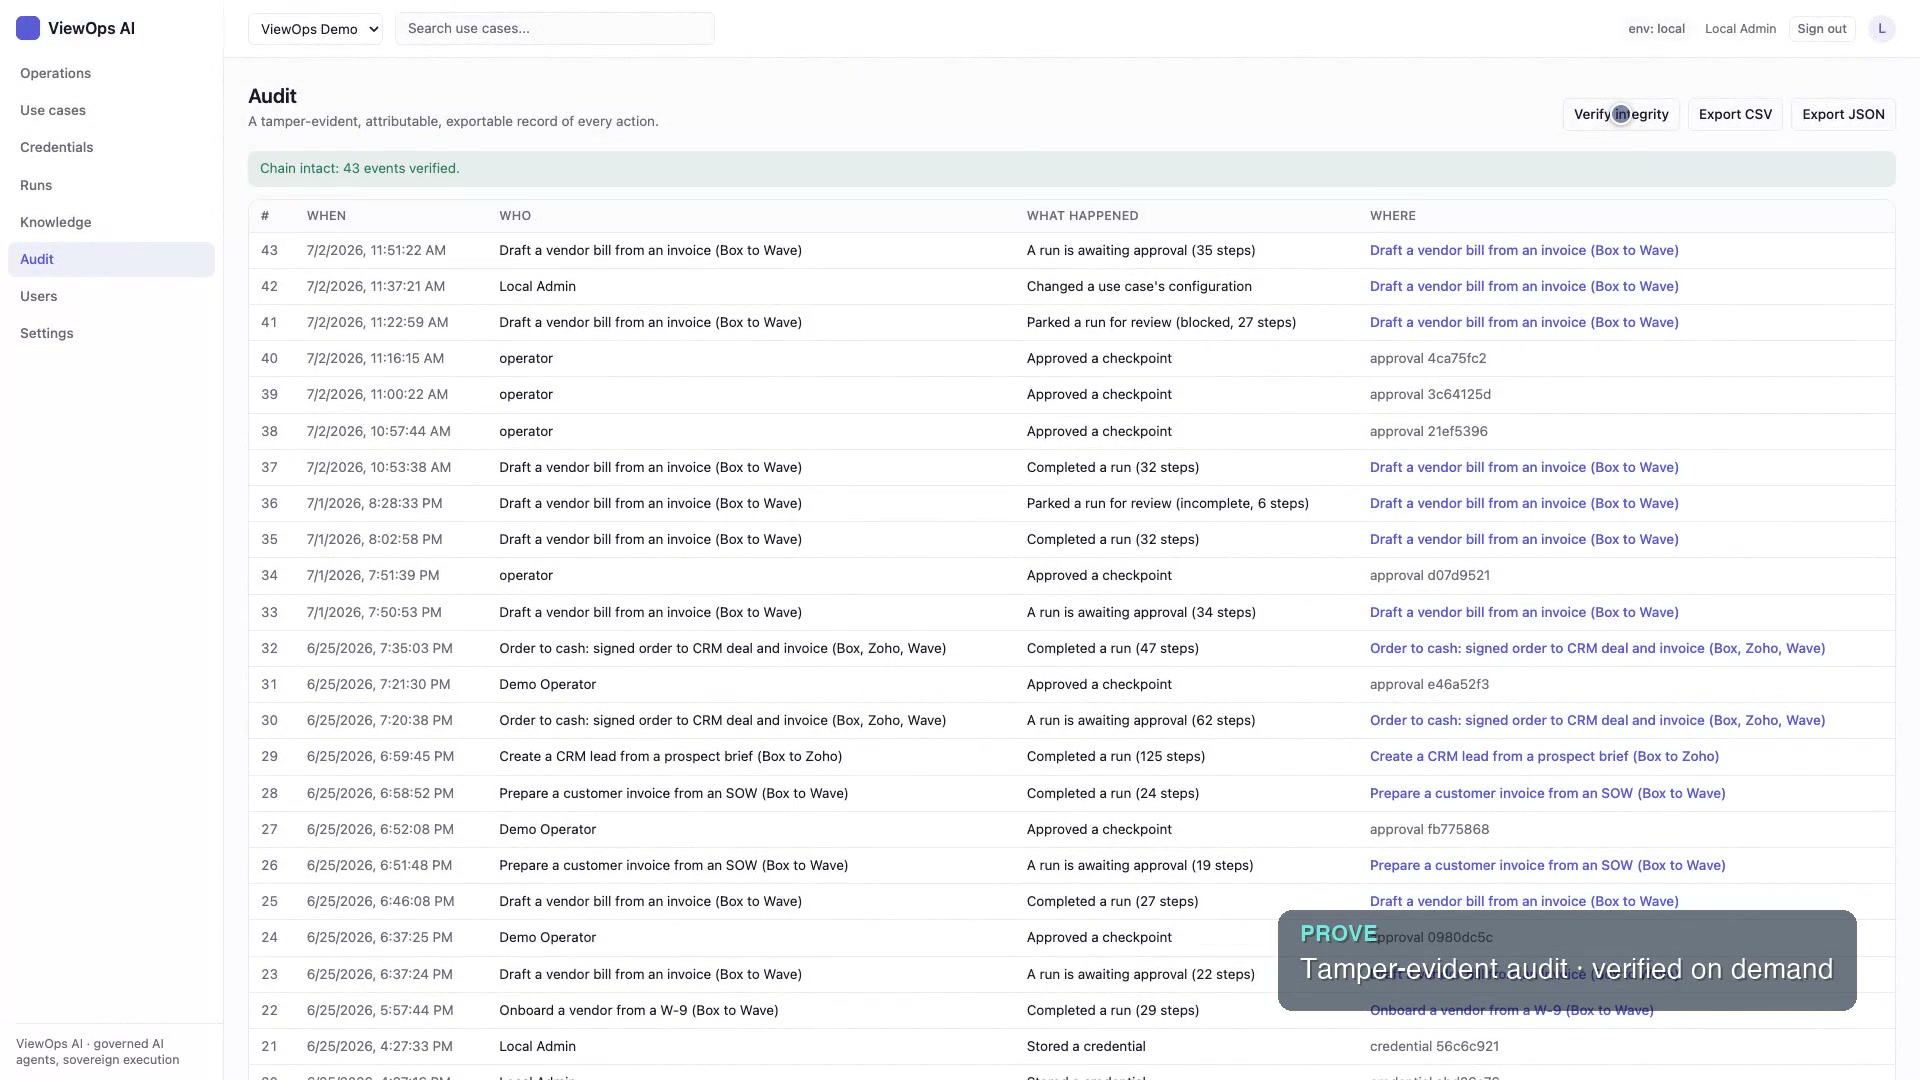
Task: Open the vendor bill link in row 43
Action: 1524,250
